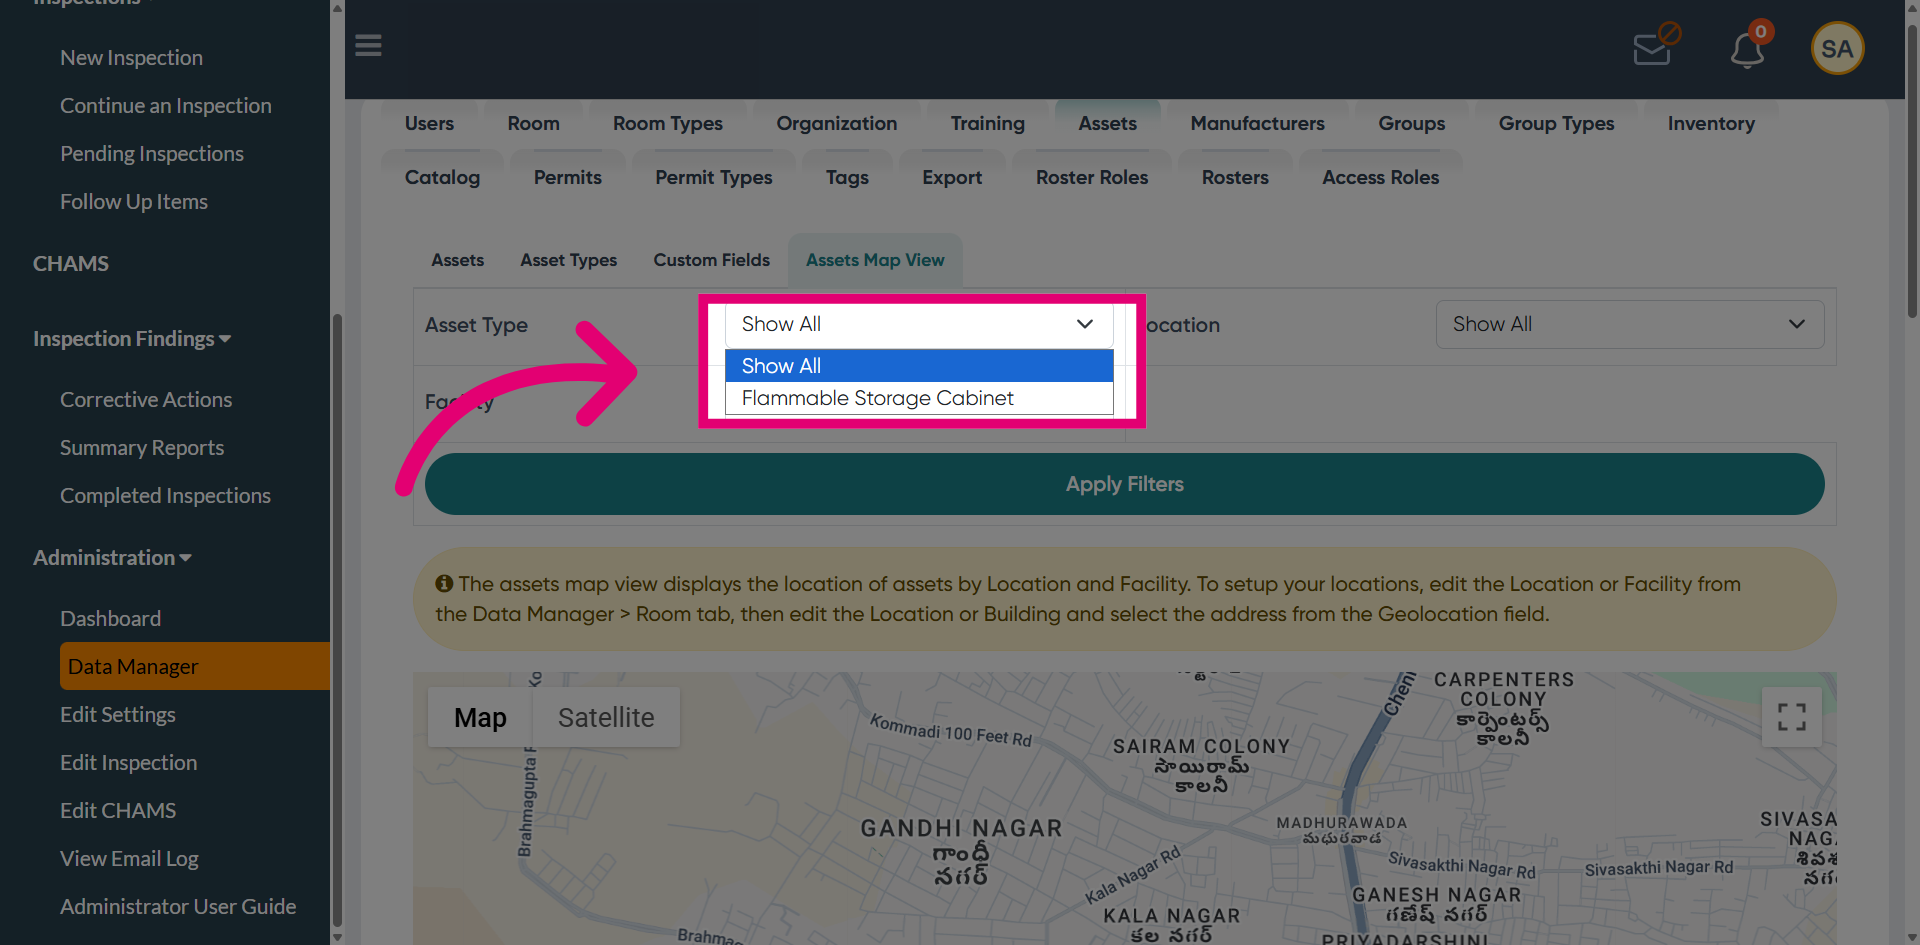Select the Assets Map View sub-tab

[x=875, y=260]
